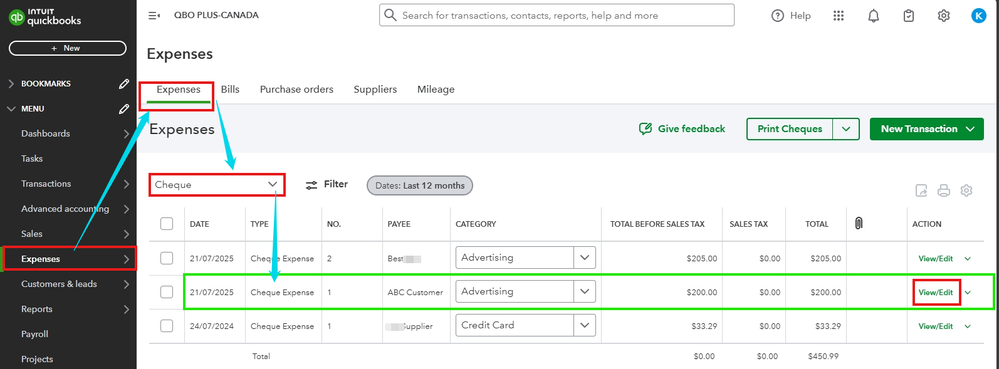
Task: Switch to the Bills tab
Action: coord(230,89)
